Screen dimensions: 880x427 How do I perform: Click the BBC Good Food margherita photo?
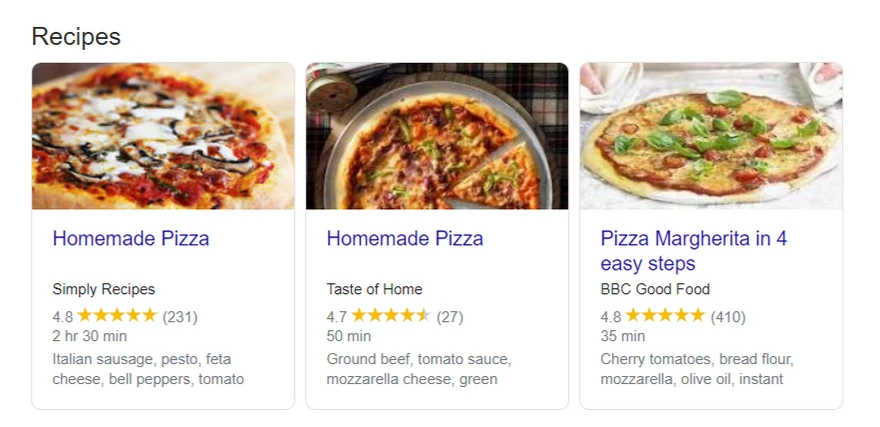711,136
